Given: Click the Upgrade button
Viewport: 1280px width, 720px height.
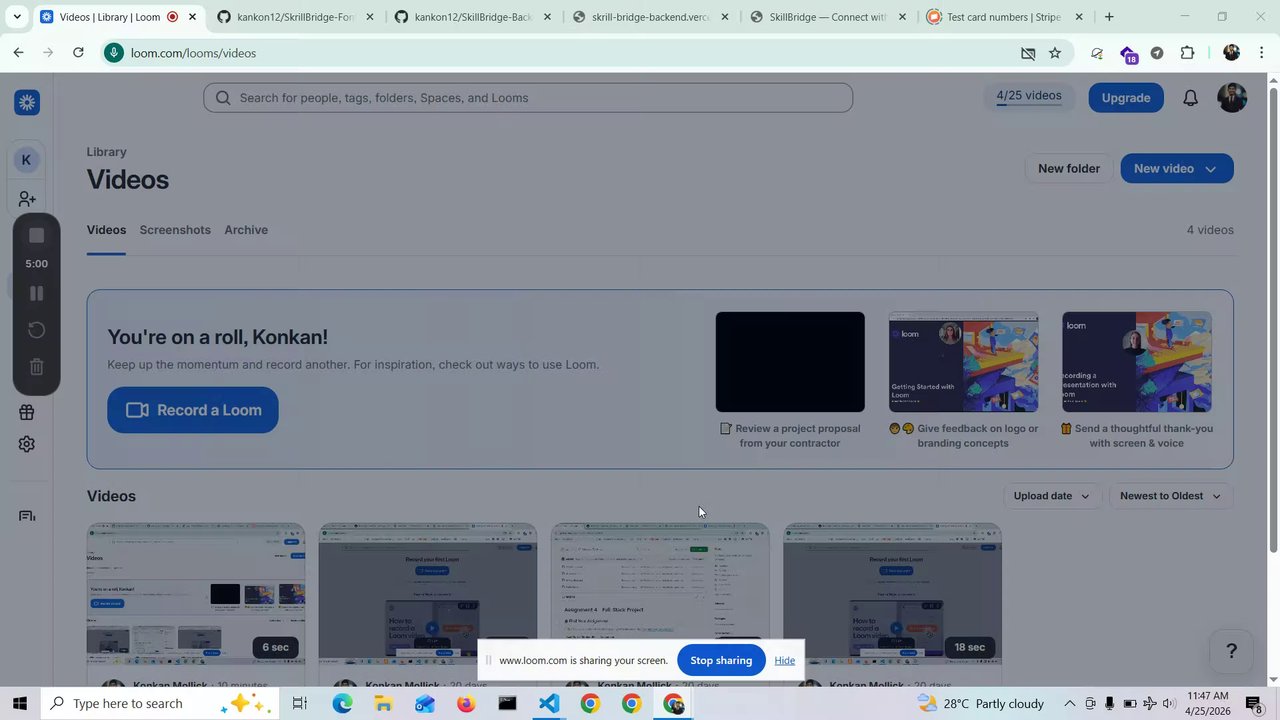Looking at the screenshot, I should pos(1125,98).
